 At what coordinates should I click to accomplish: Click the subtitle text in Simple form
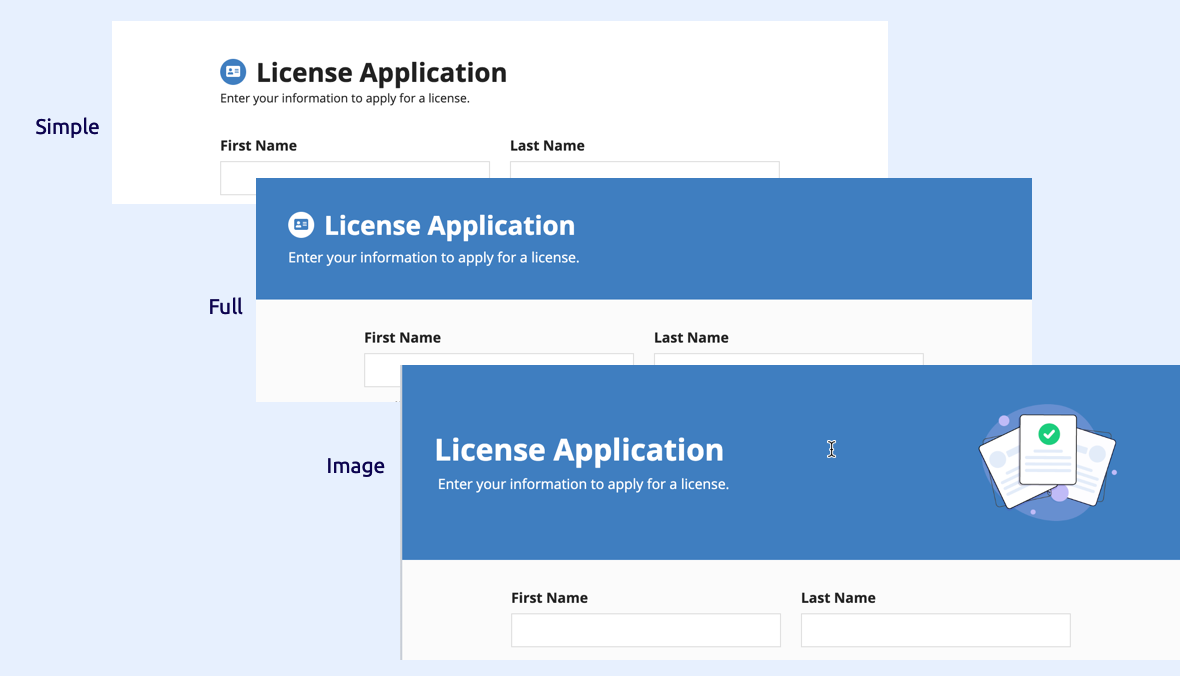pyautogui.click(x=345, y=99)
